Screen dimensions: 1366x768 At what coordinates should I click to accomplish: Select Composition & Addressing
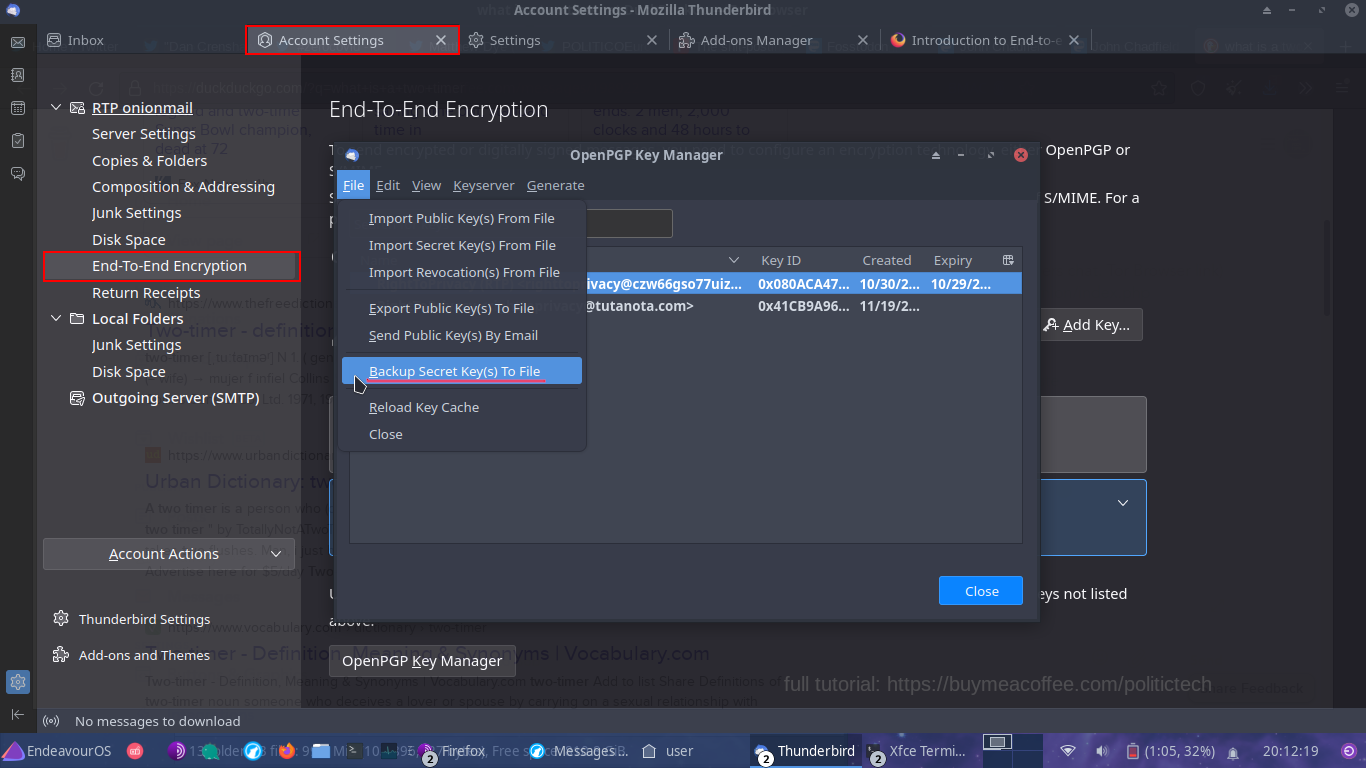click(x=183, y=187)
